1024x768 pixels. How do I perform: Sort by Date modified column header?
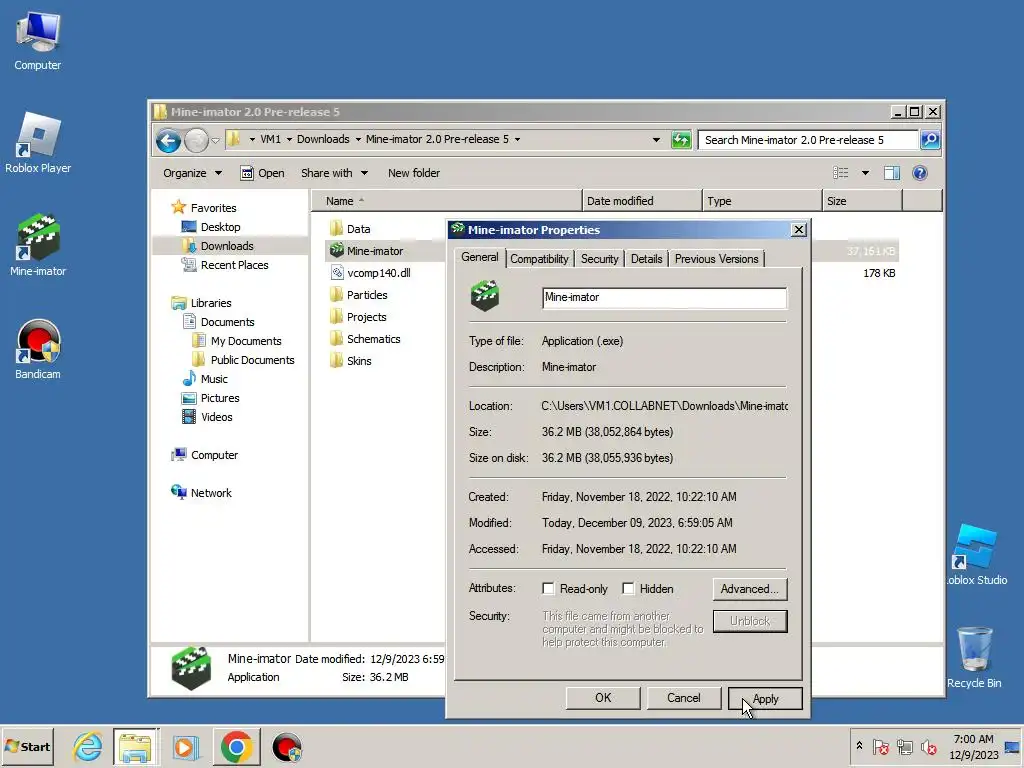click(641, 200)
